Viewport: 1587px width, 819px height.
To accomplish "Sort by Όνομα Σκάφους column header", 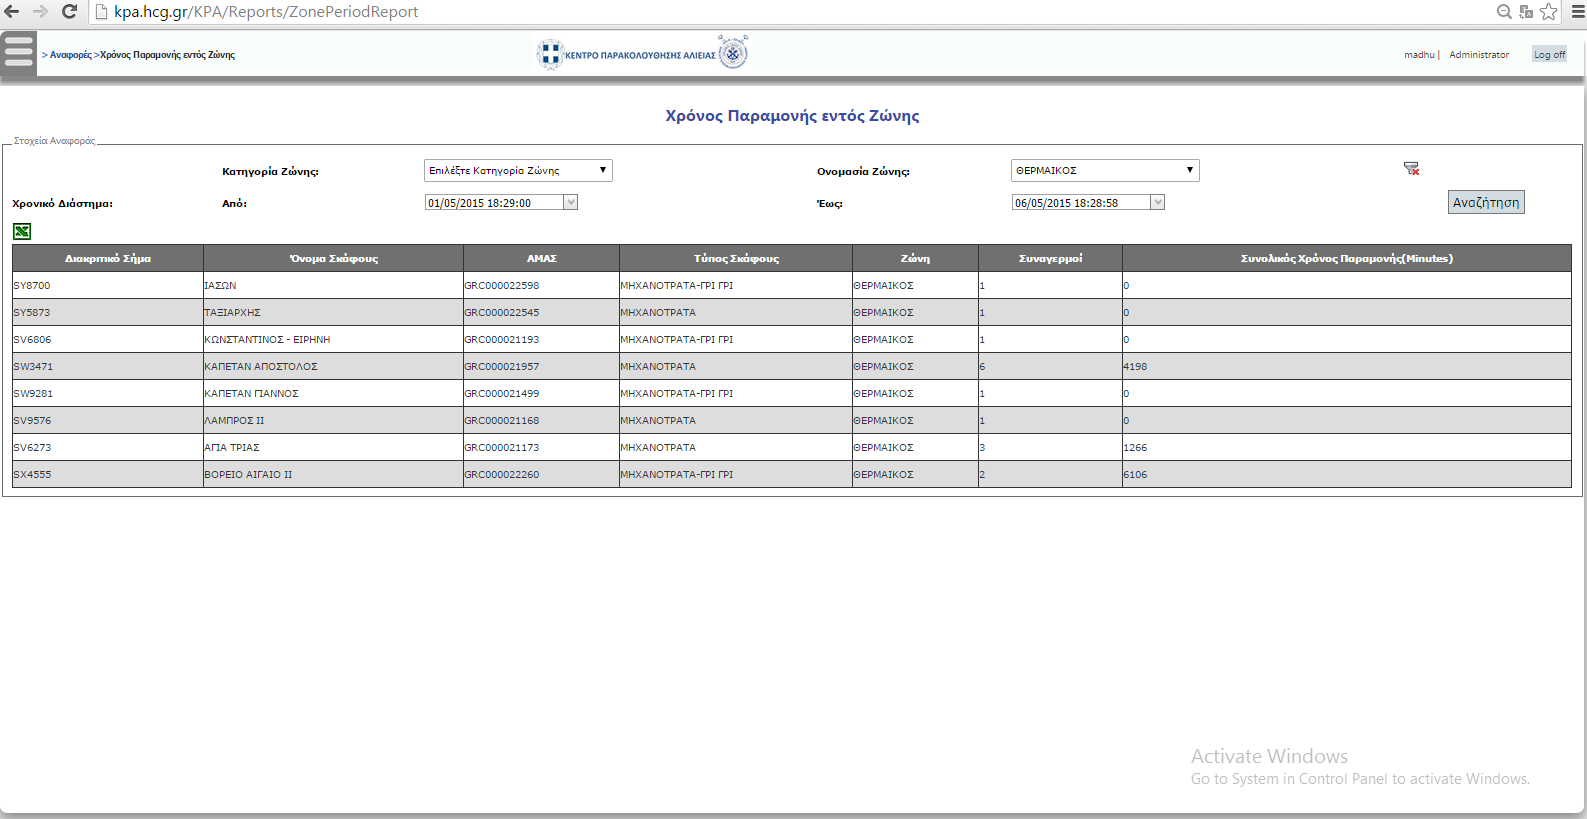I will click(334, 258).
